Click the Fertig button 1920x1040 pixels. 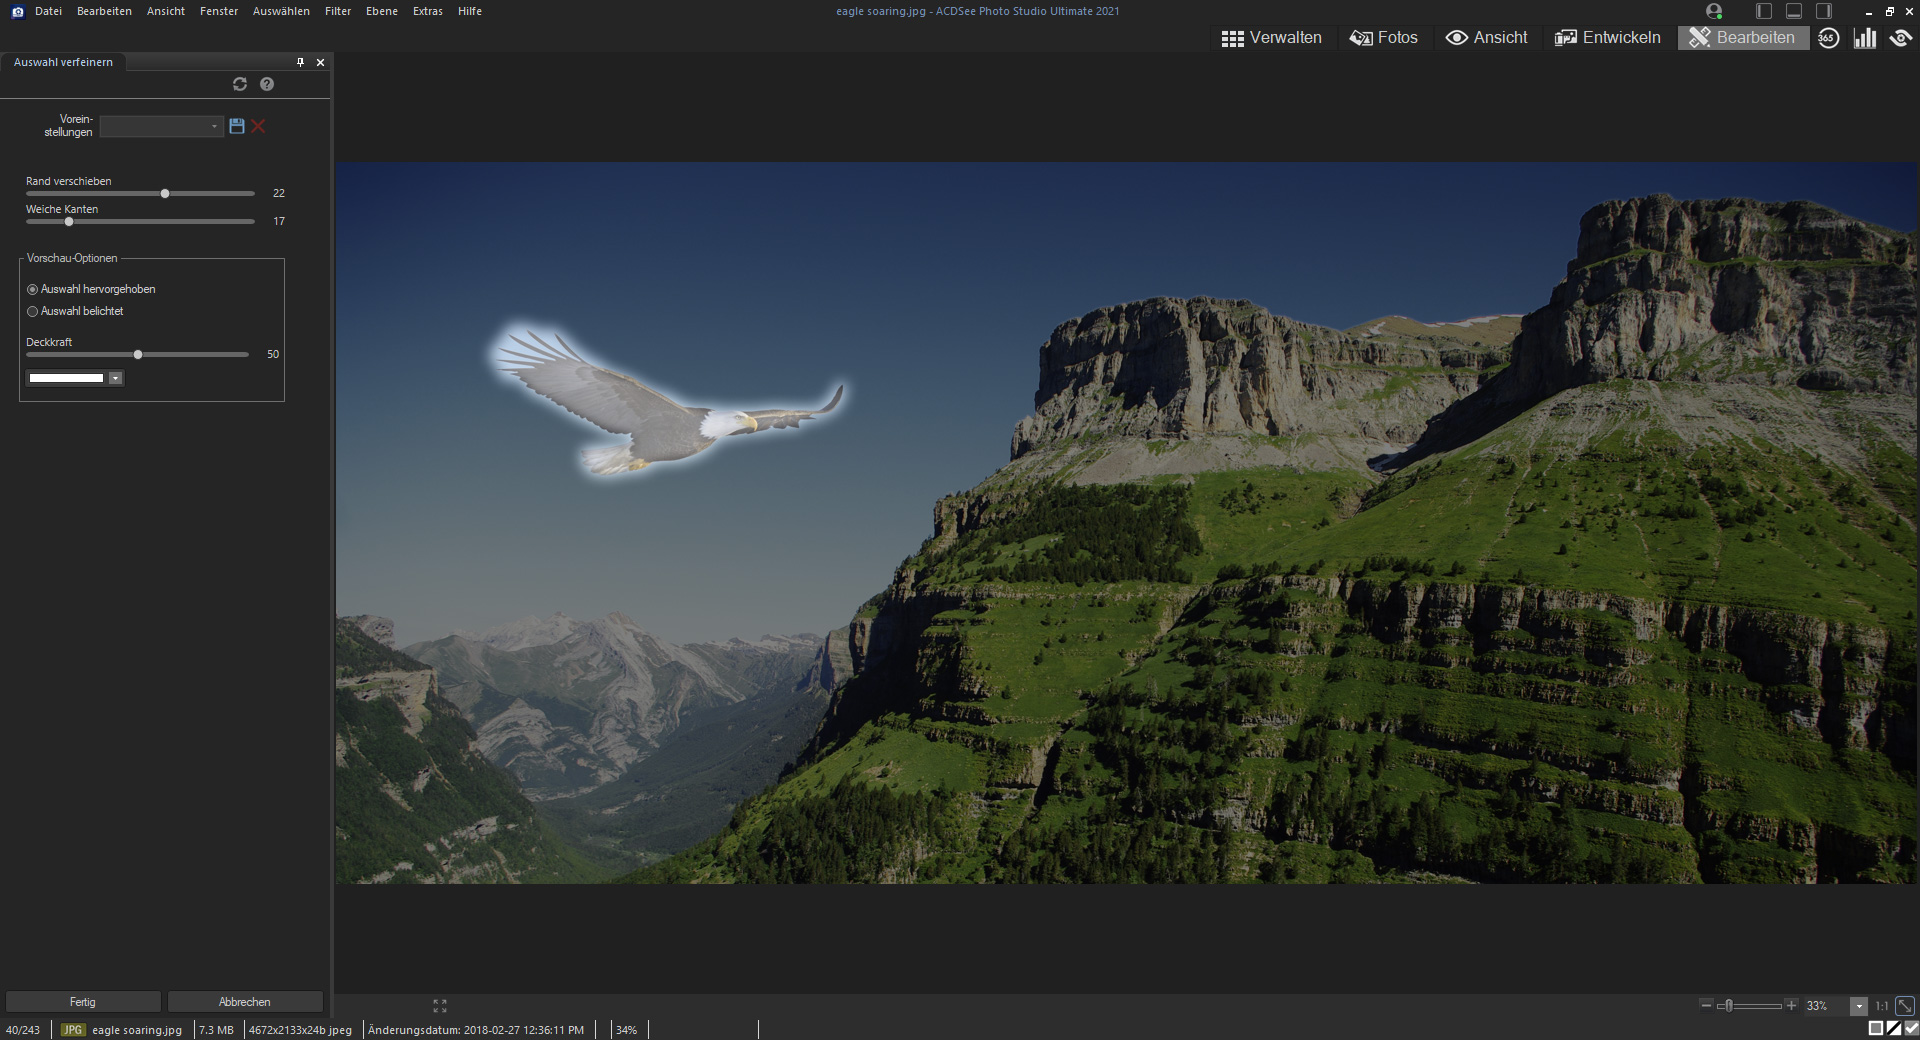click(x=83, y=1001)
